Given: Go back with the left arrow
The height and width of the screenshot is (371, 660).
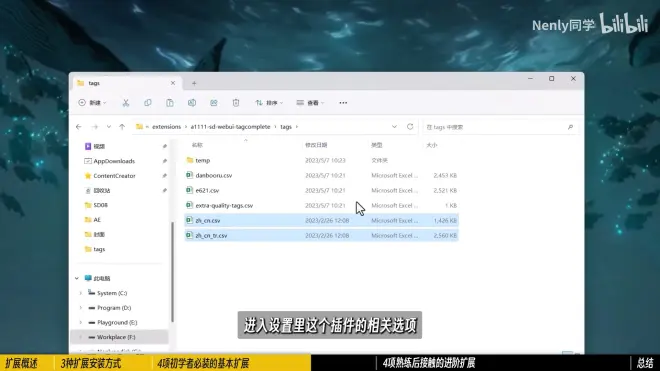Looking at the screenshot, I should (x=79, y=127).
